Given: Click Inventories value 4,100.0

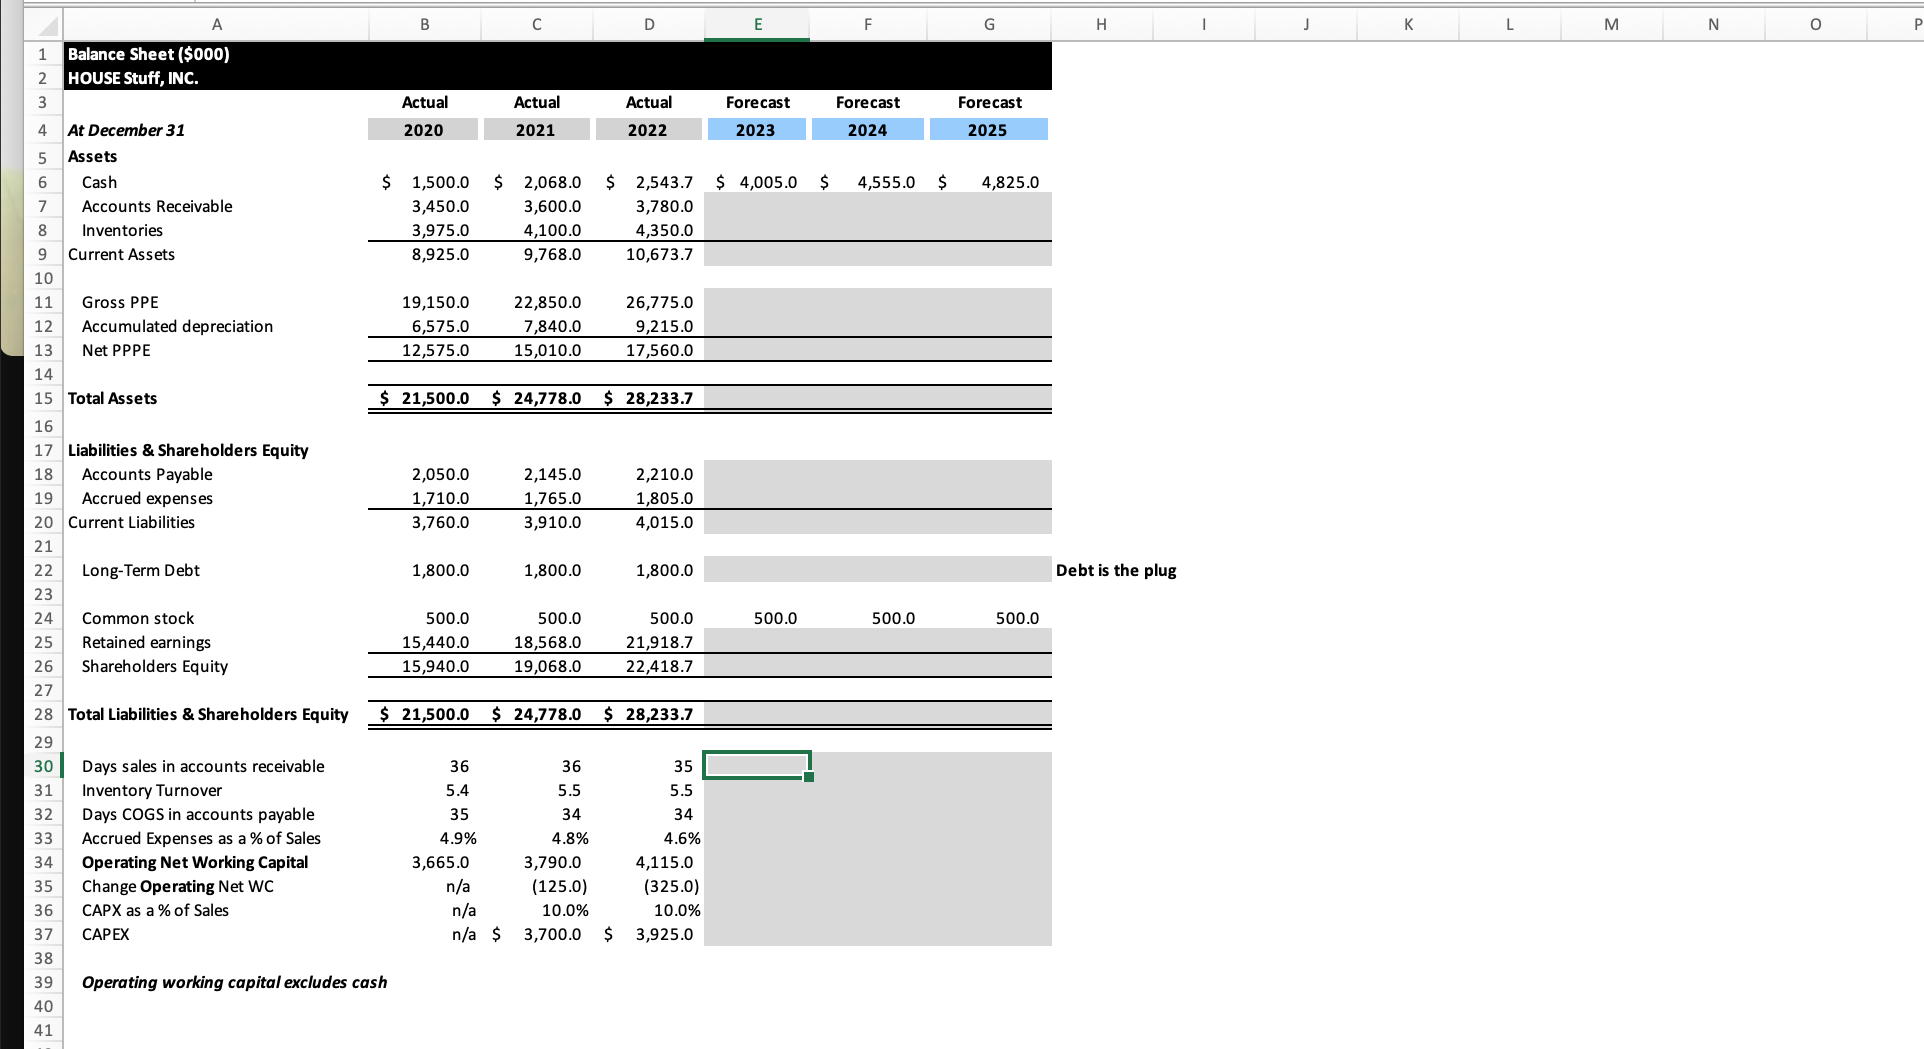Looking at the screenshot, I should click(552, 230).
